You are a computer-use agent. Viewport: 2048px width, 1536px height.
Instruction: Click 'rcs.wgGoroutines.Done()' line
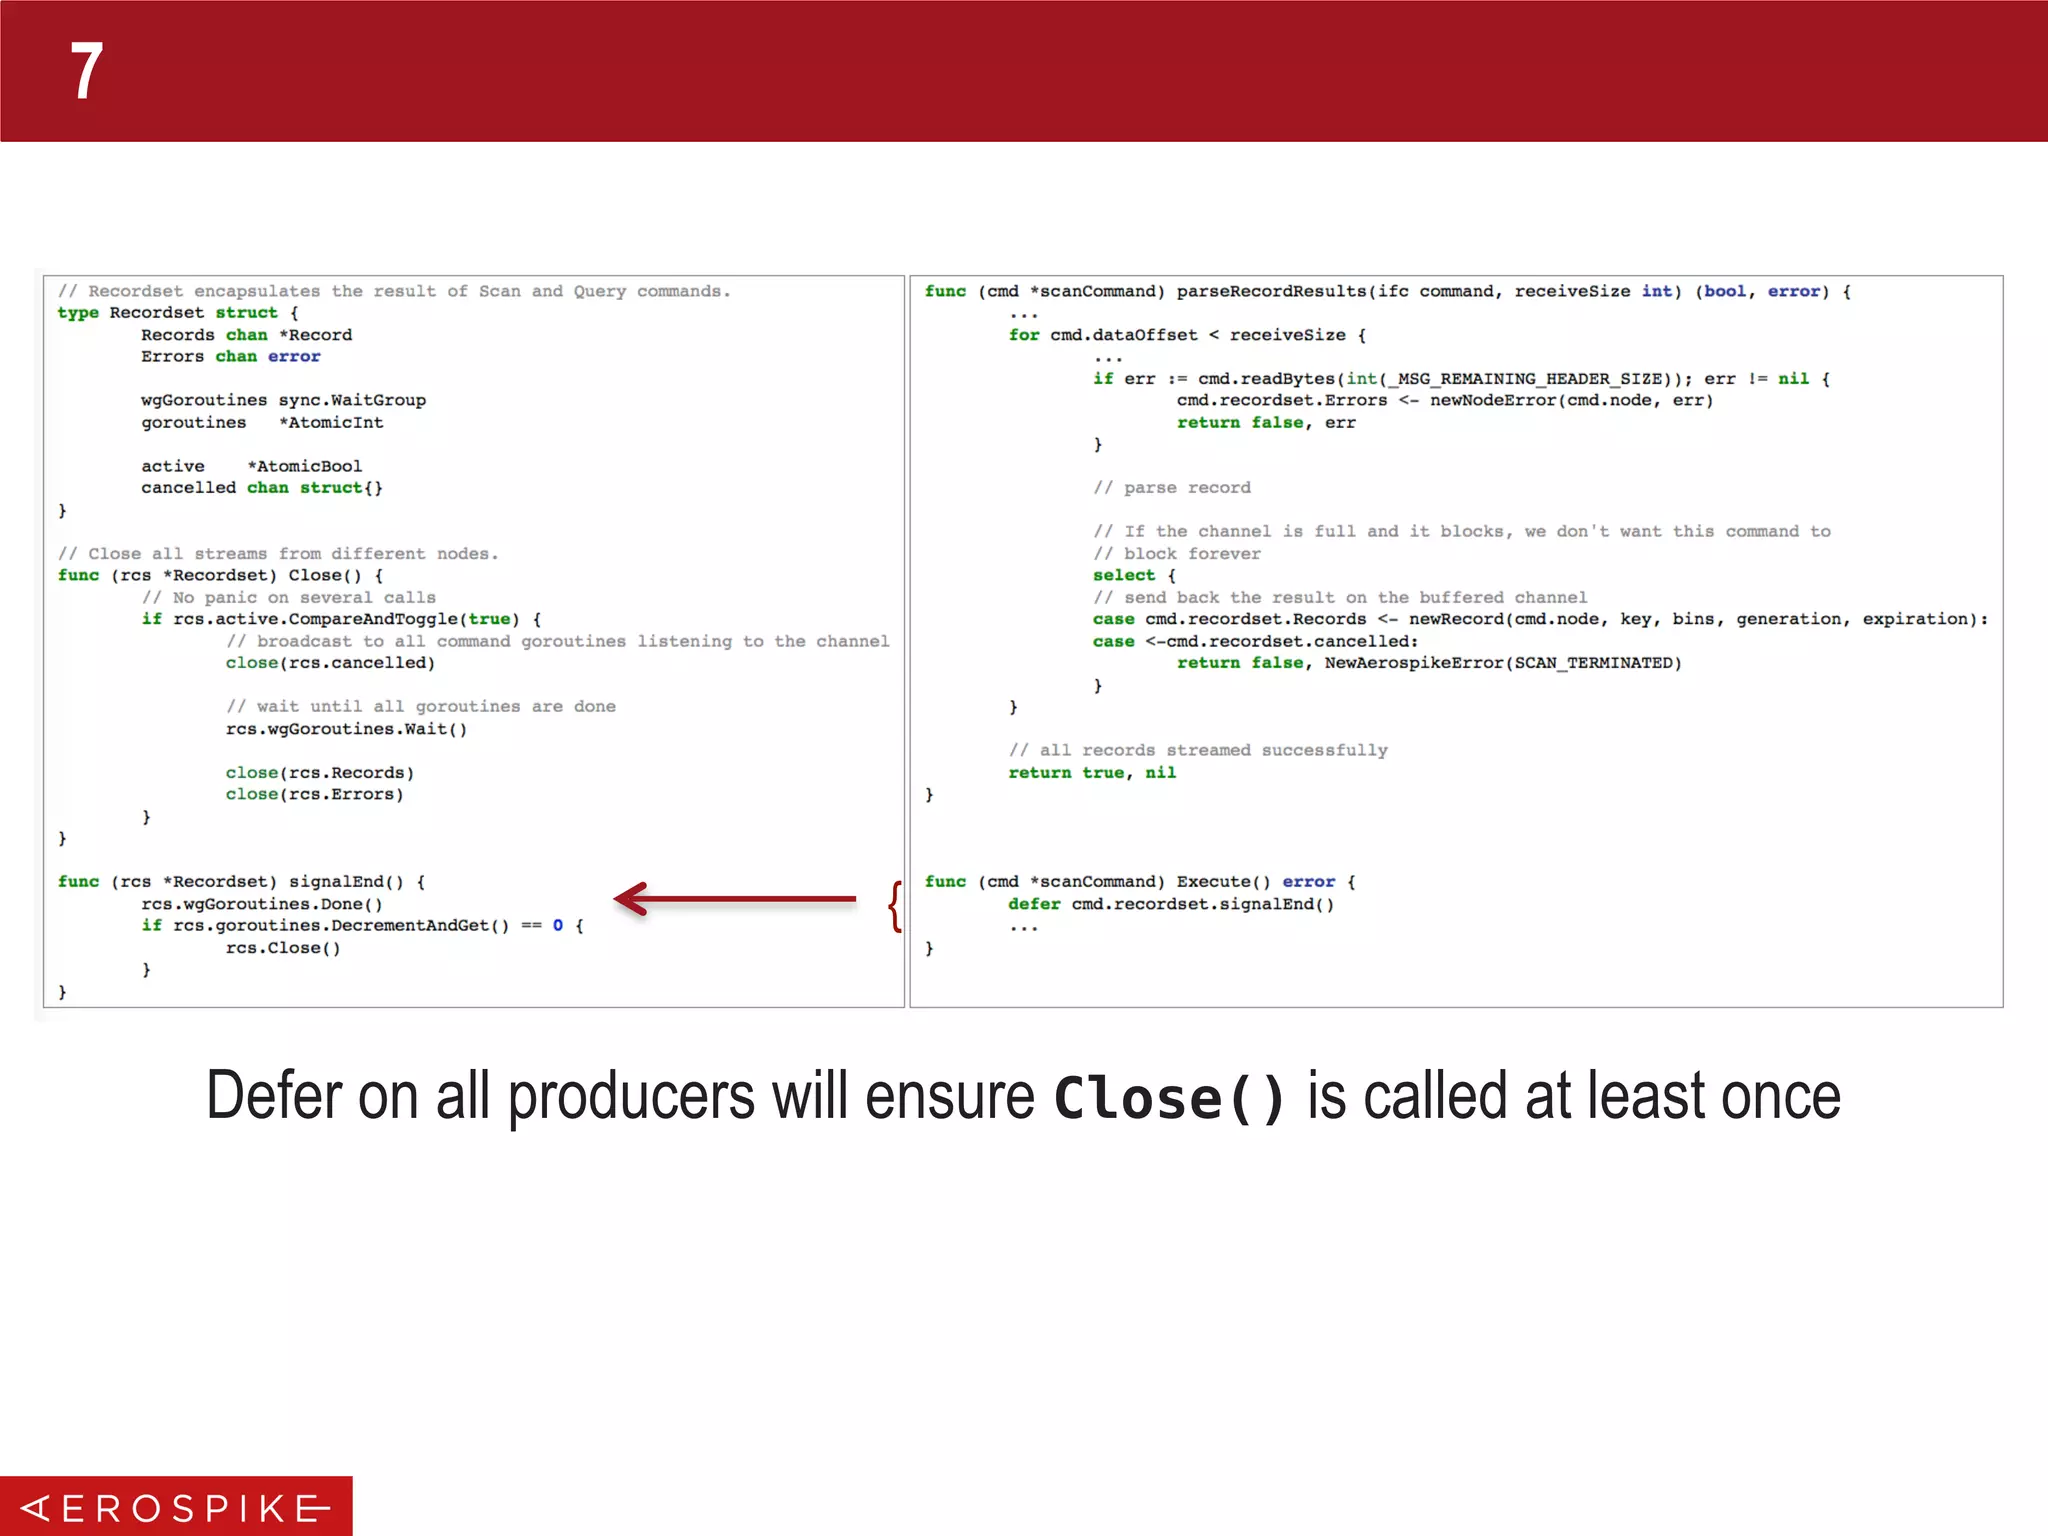[262, 904]
